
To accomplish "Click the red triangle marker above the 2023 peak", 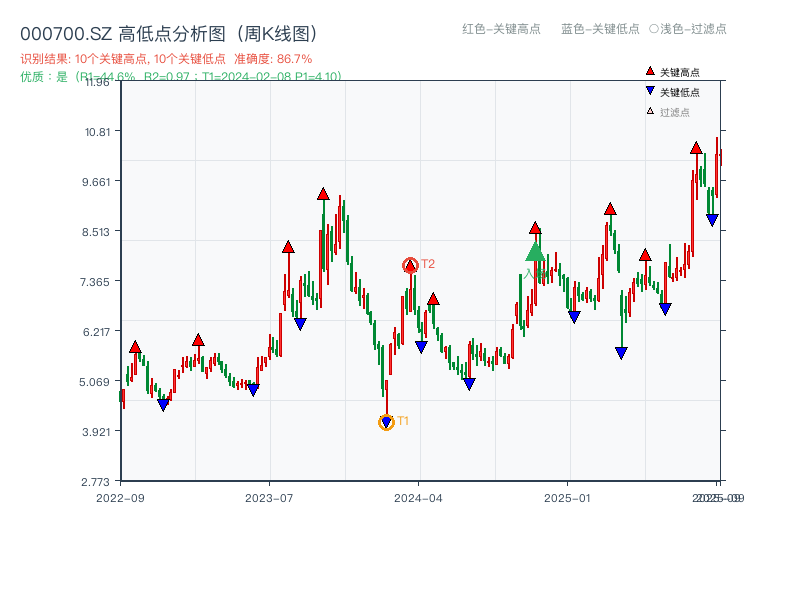I will (x=323, y=196).
